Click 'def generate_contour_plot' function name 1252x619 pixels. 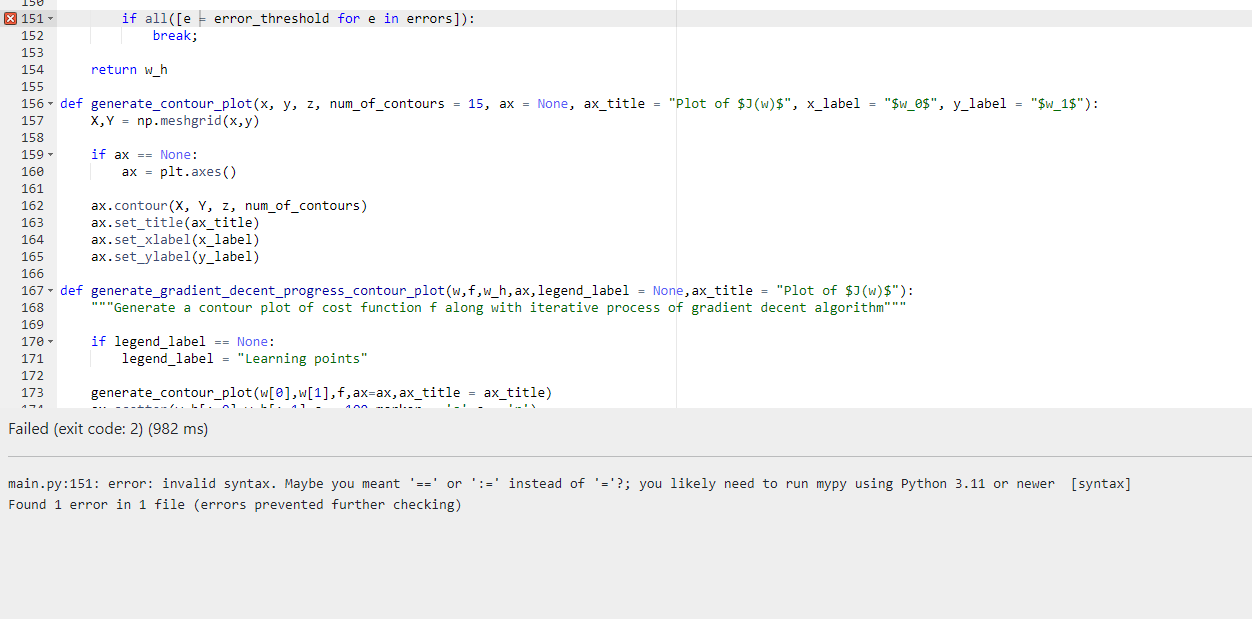coord(169,104)
